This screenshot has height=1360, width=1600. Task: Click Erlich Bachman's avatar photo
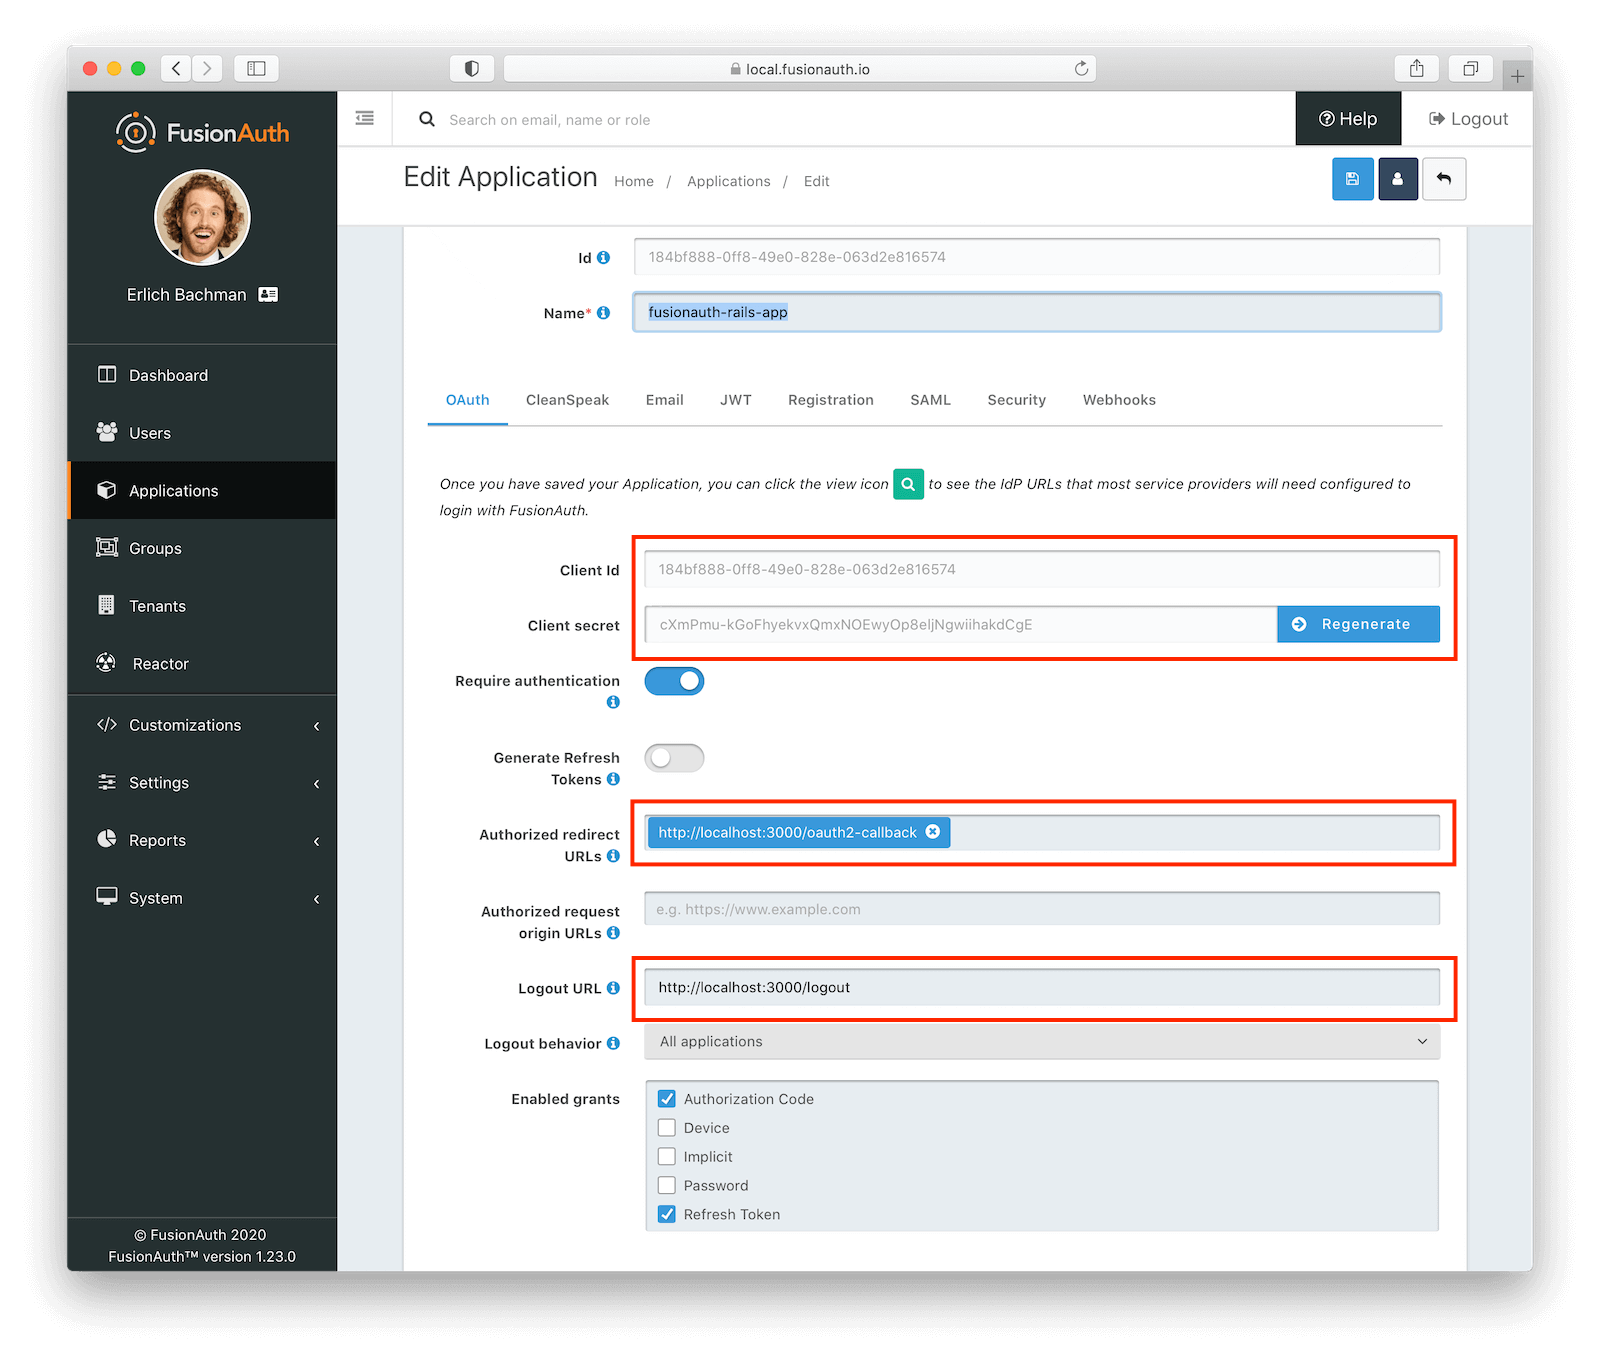pos(202,217)
